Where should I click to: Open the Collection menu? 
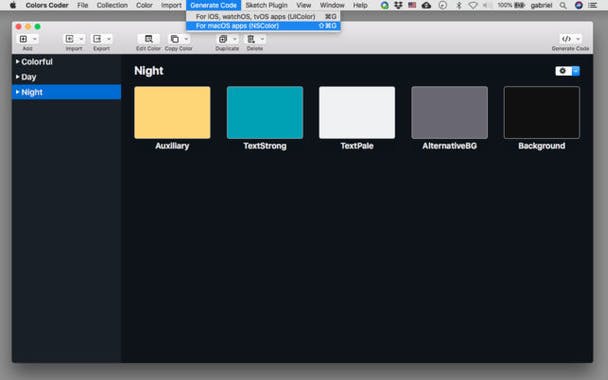click(112, 5)
